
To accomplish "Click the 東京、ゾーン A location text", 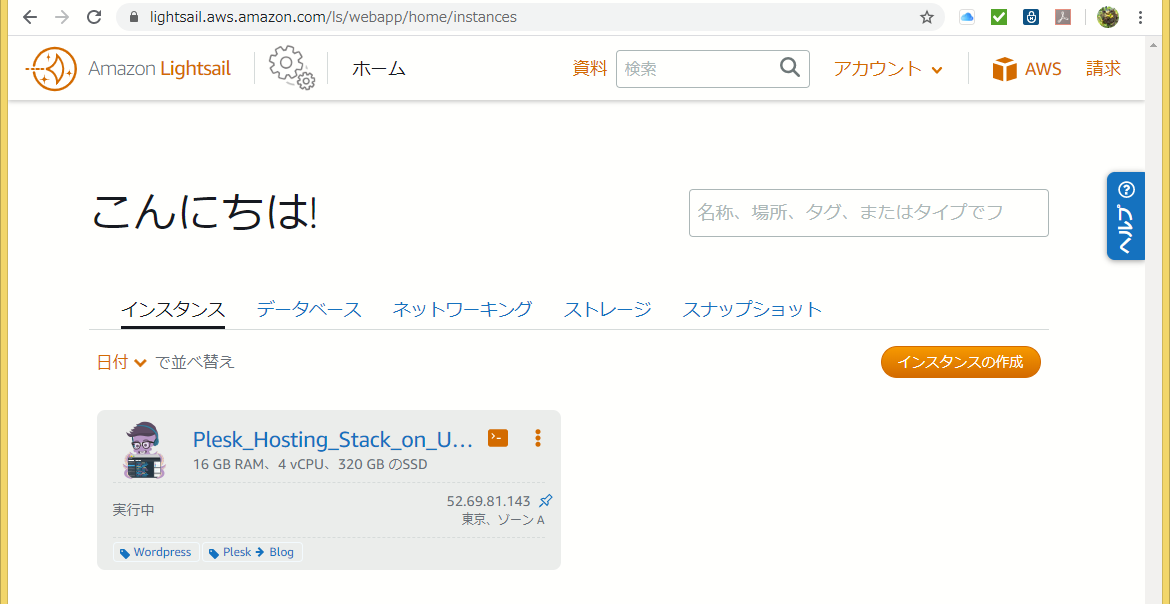I will pyautogui.click(x=503, y=520).
